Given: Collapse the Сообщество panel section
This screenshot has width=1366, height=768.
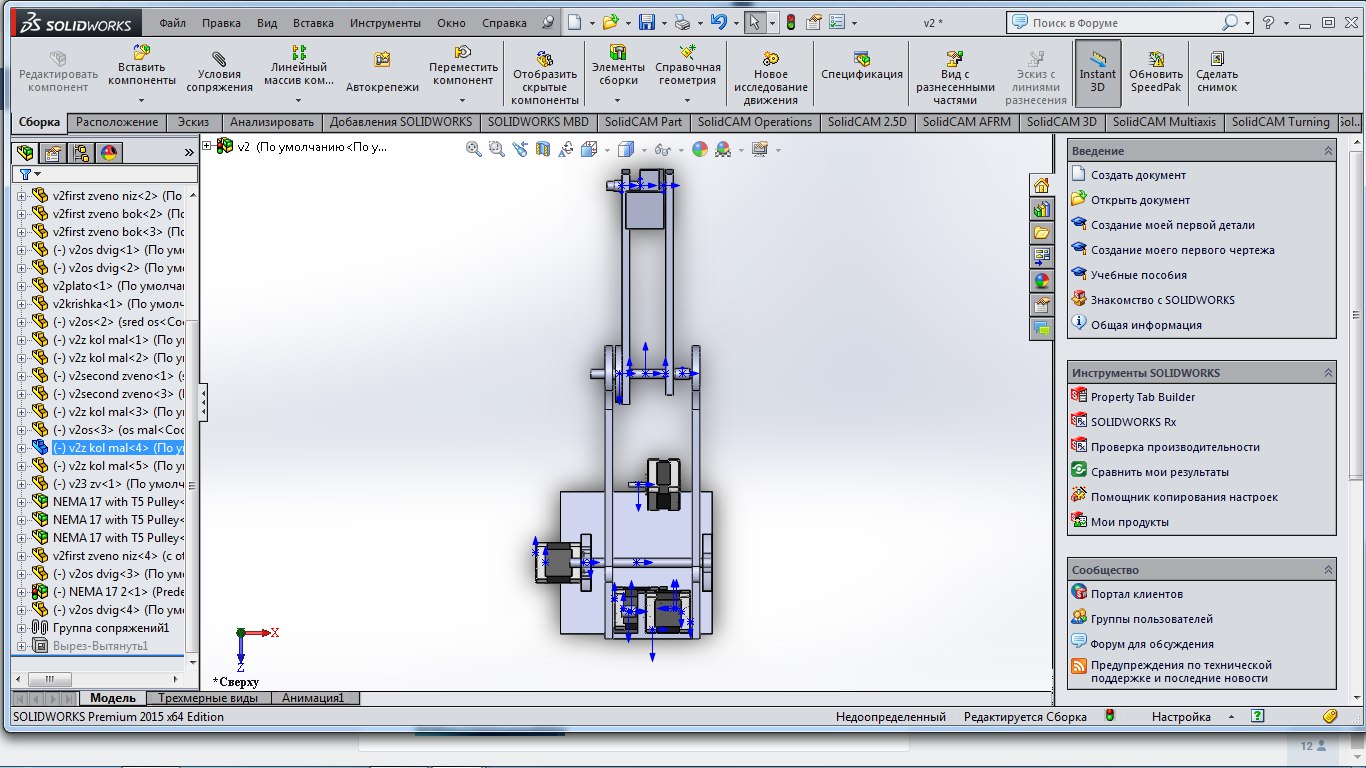Looking at the screenshot, I should tap(1328, 569).
